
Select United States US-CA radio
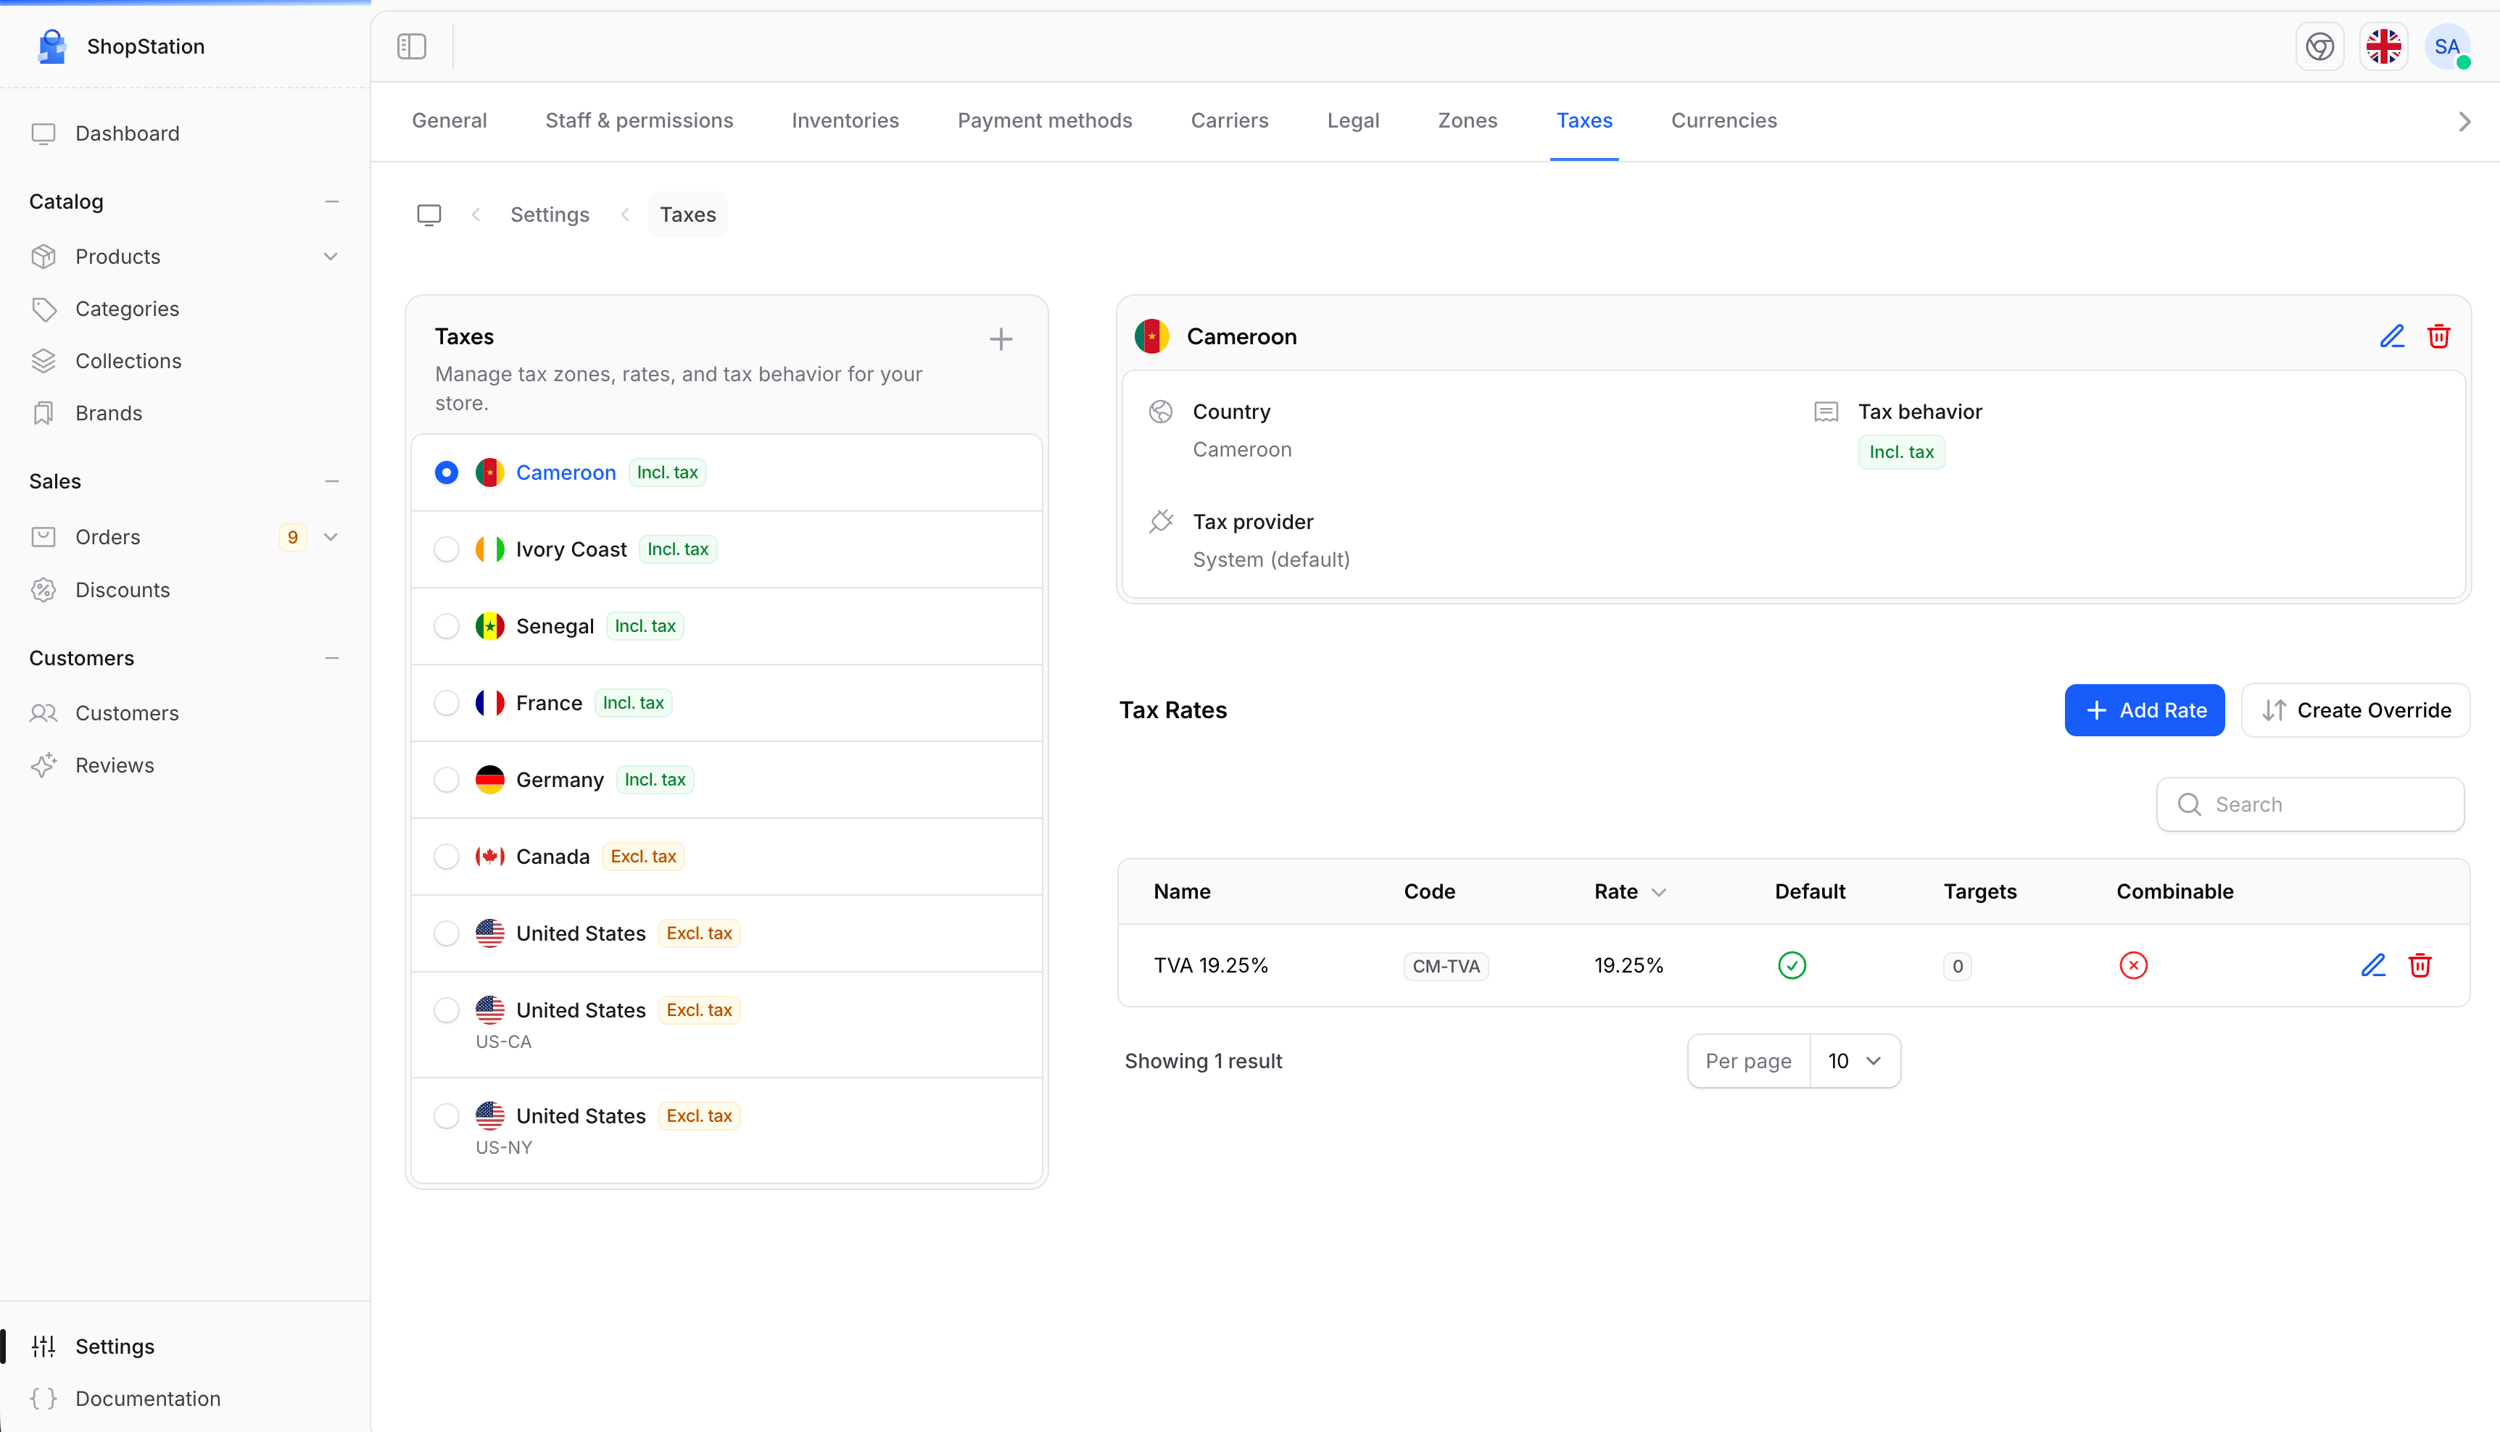pyautogui.click(x=446, y=1010)
